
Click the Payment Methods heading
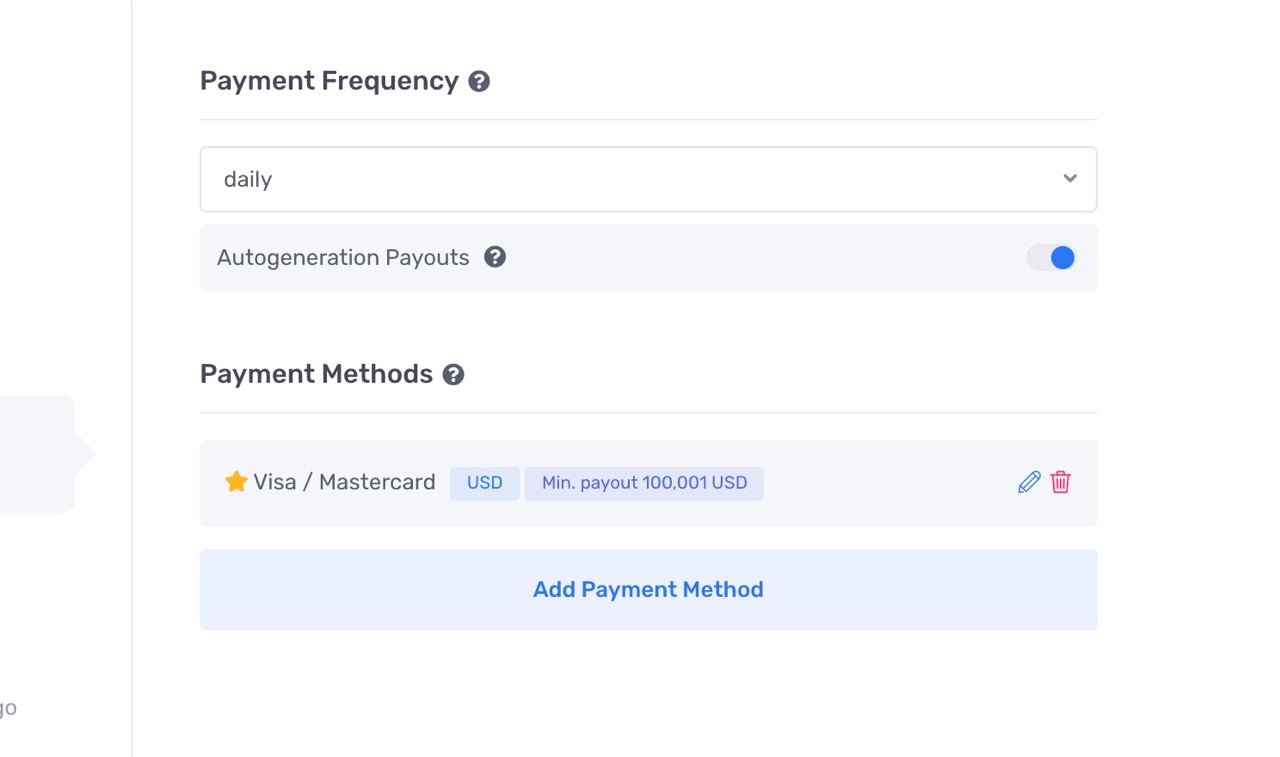316,374
